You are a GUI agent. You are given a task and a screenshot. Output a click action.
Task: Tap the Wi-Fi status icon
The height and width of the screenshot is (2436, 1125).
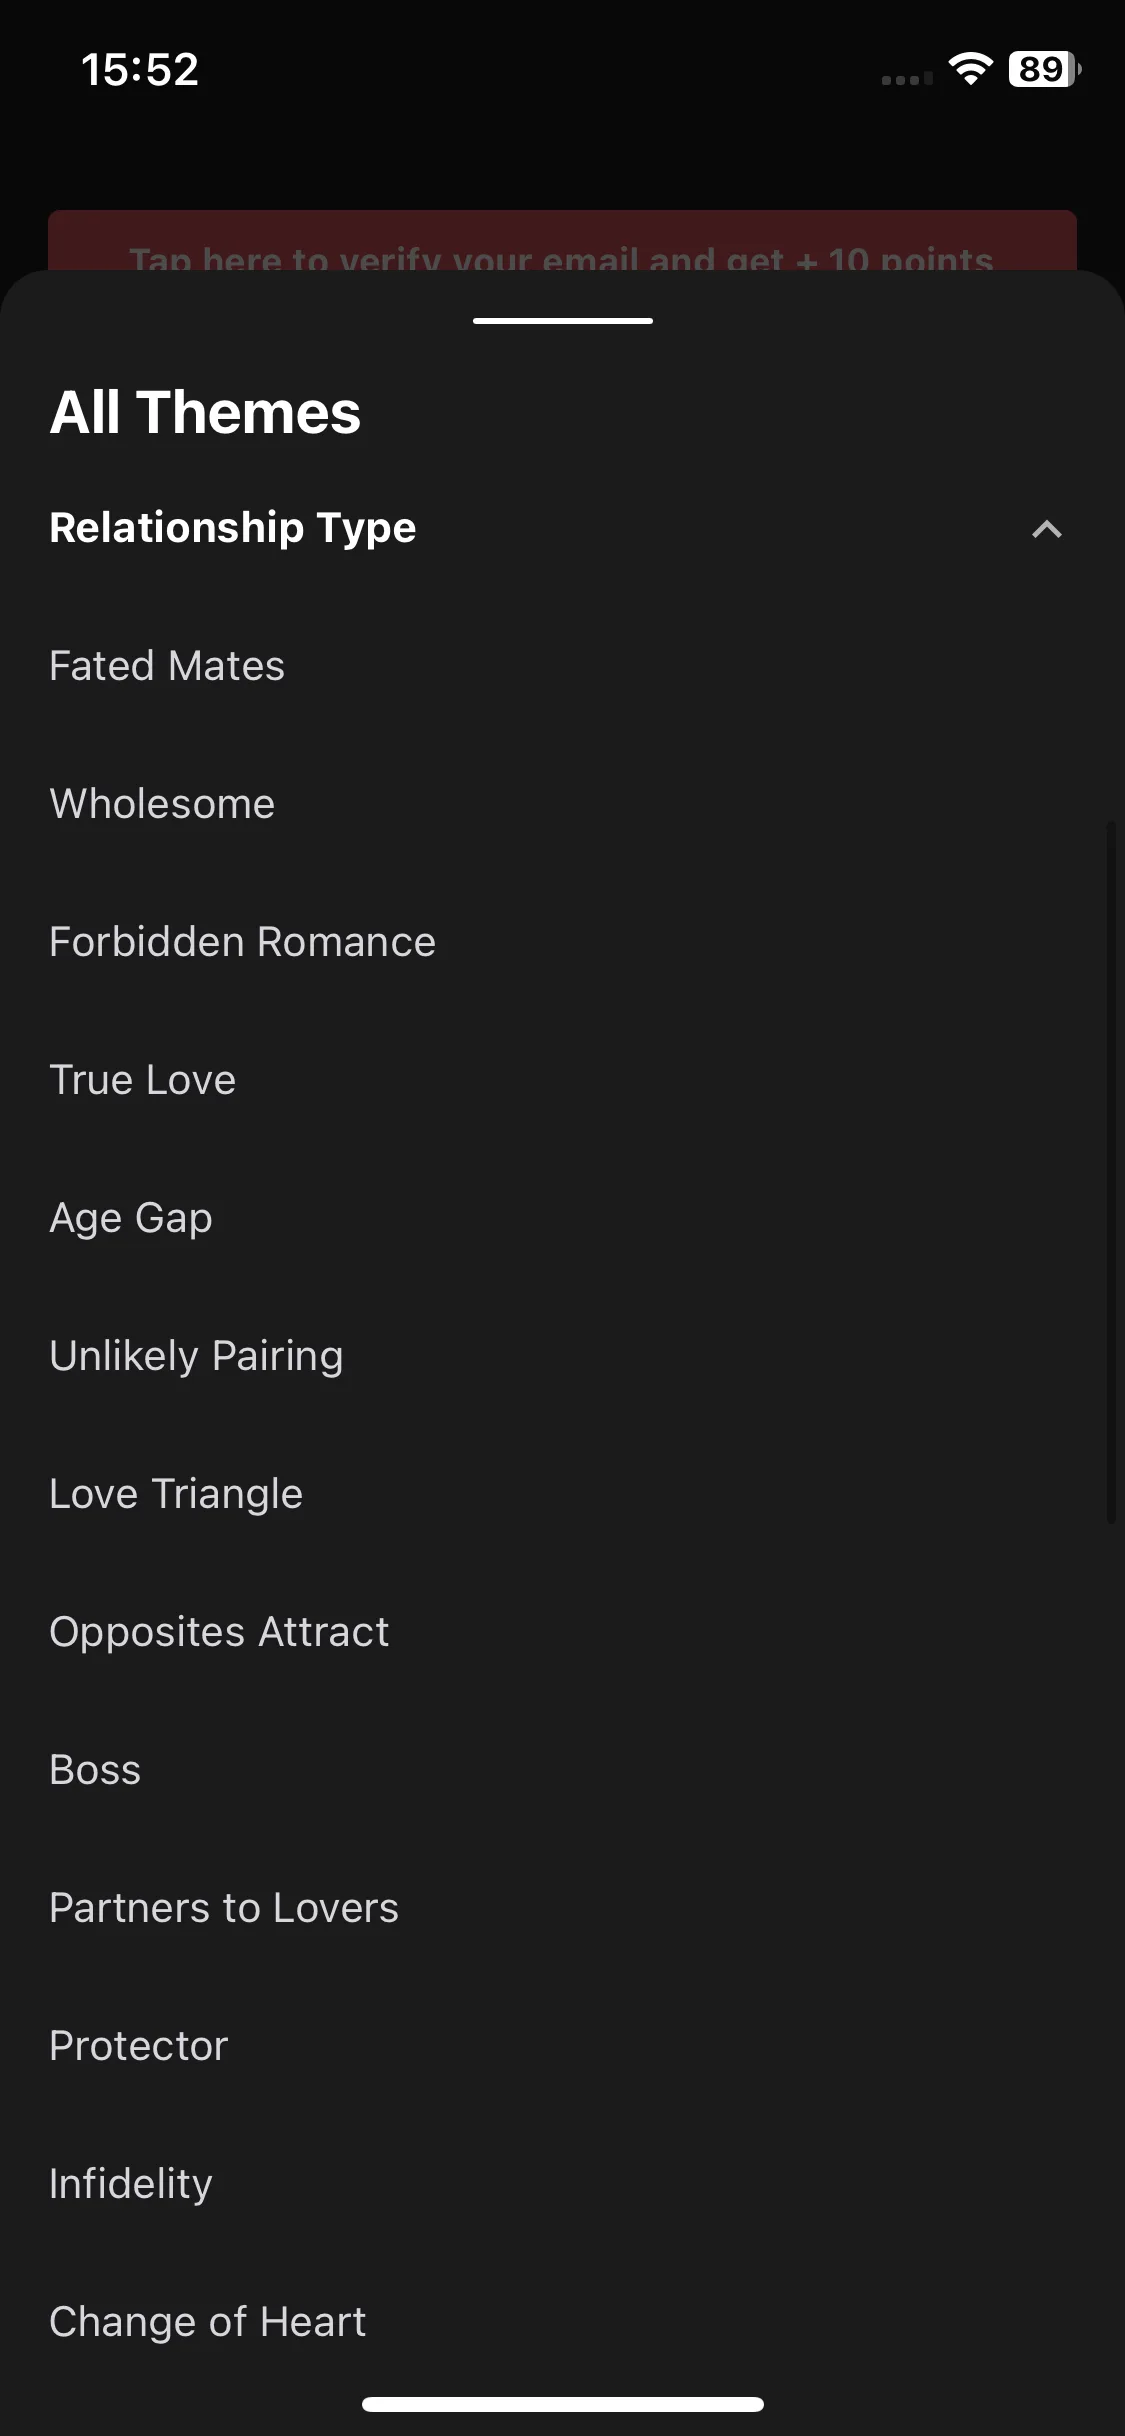[x=970, y=69]
